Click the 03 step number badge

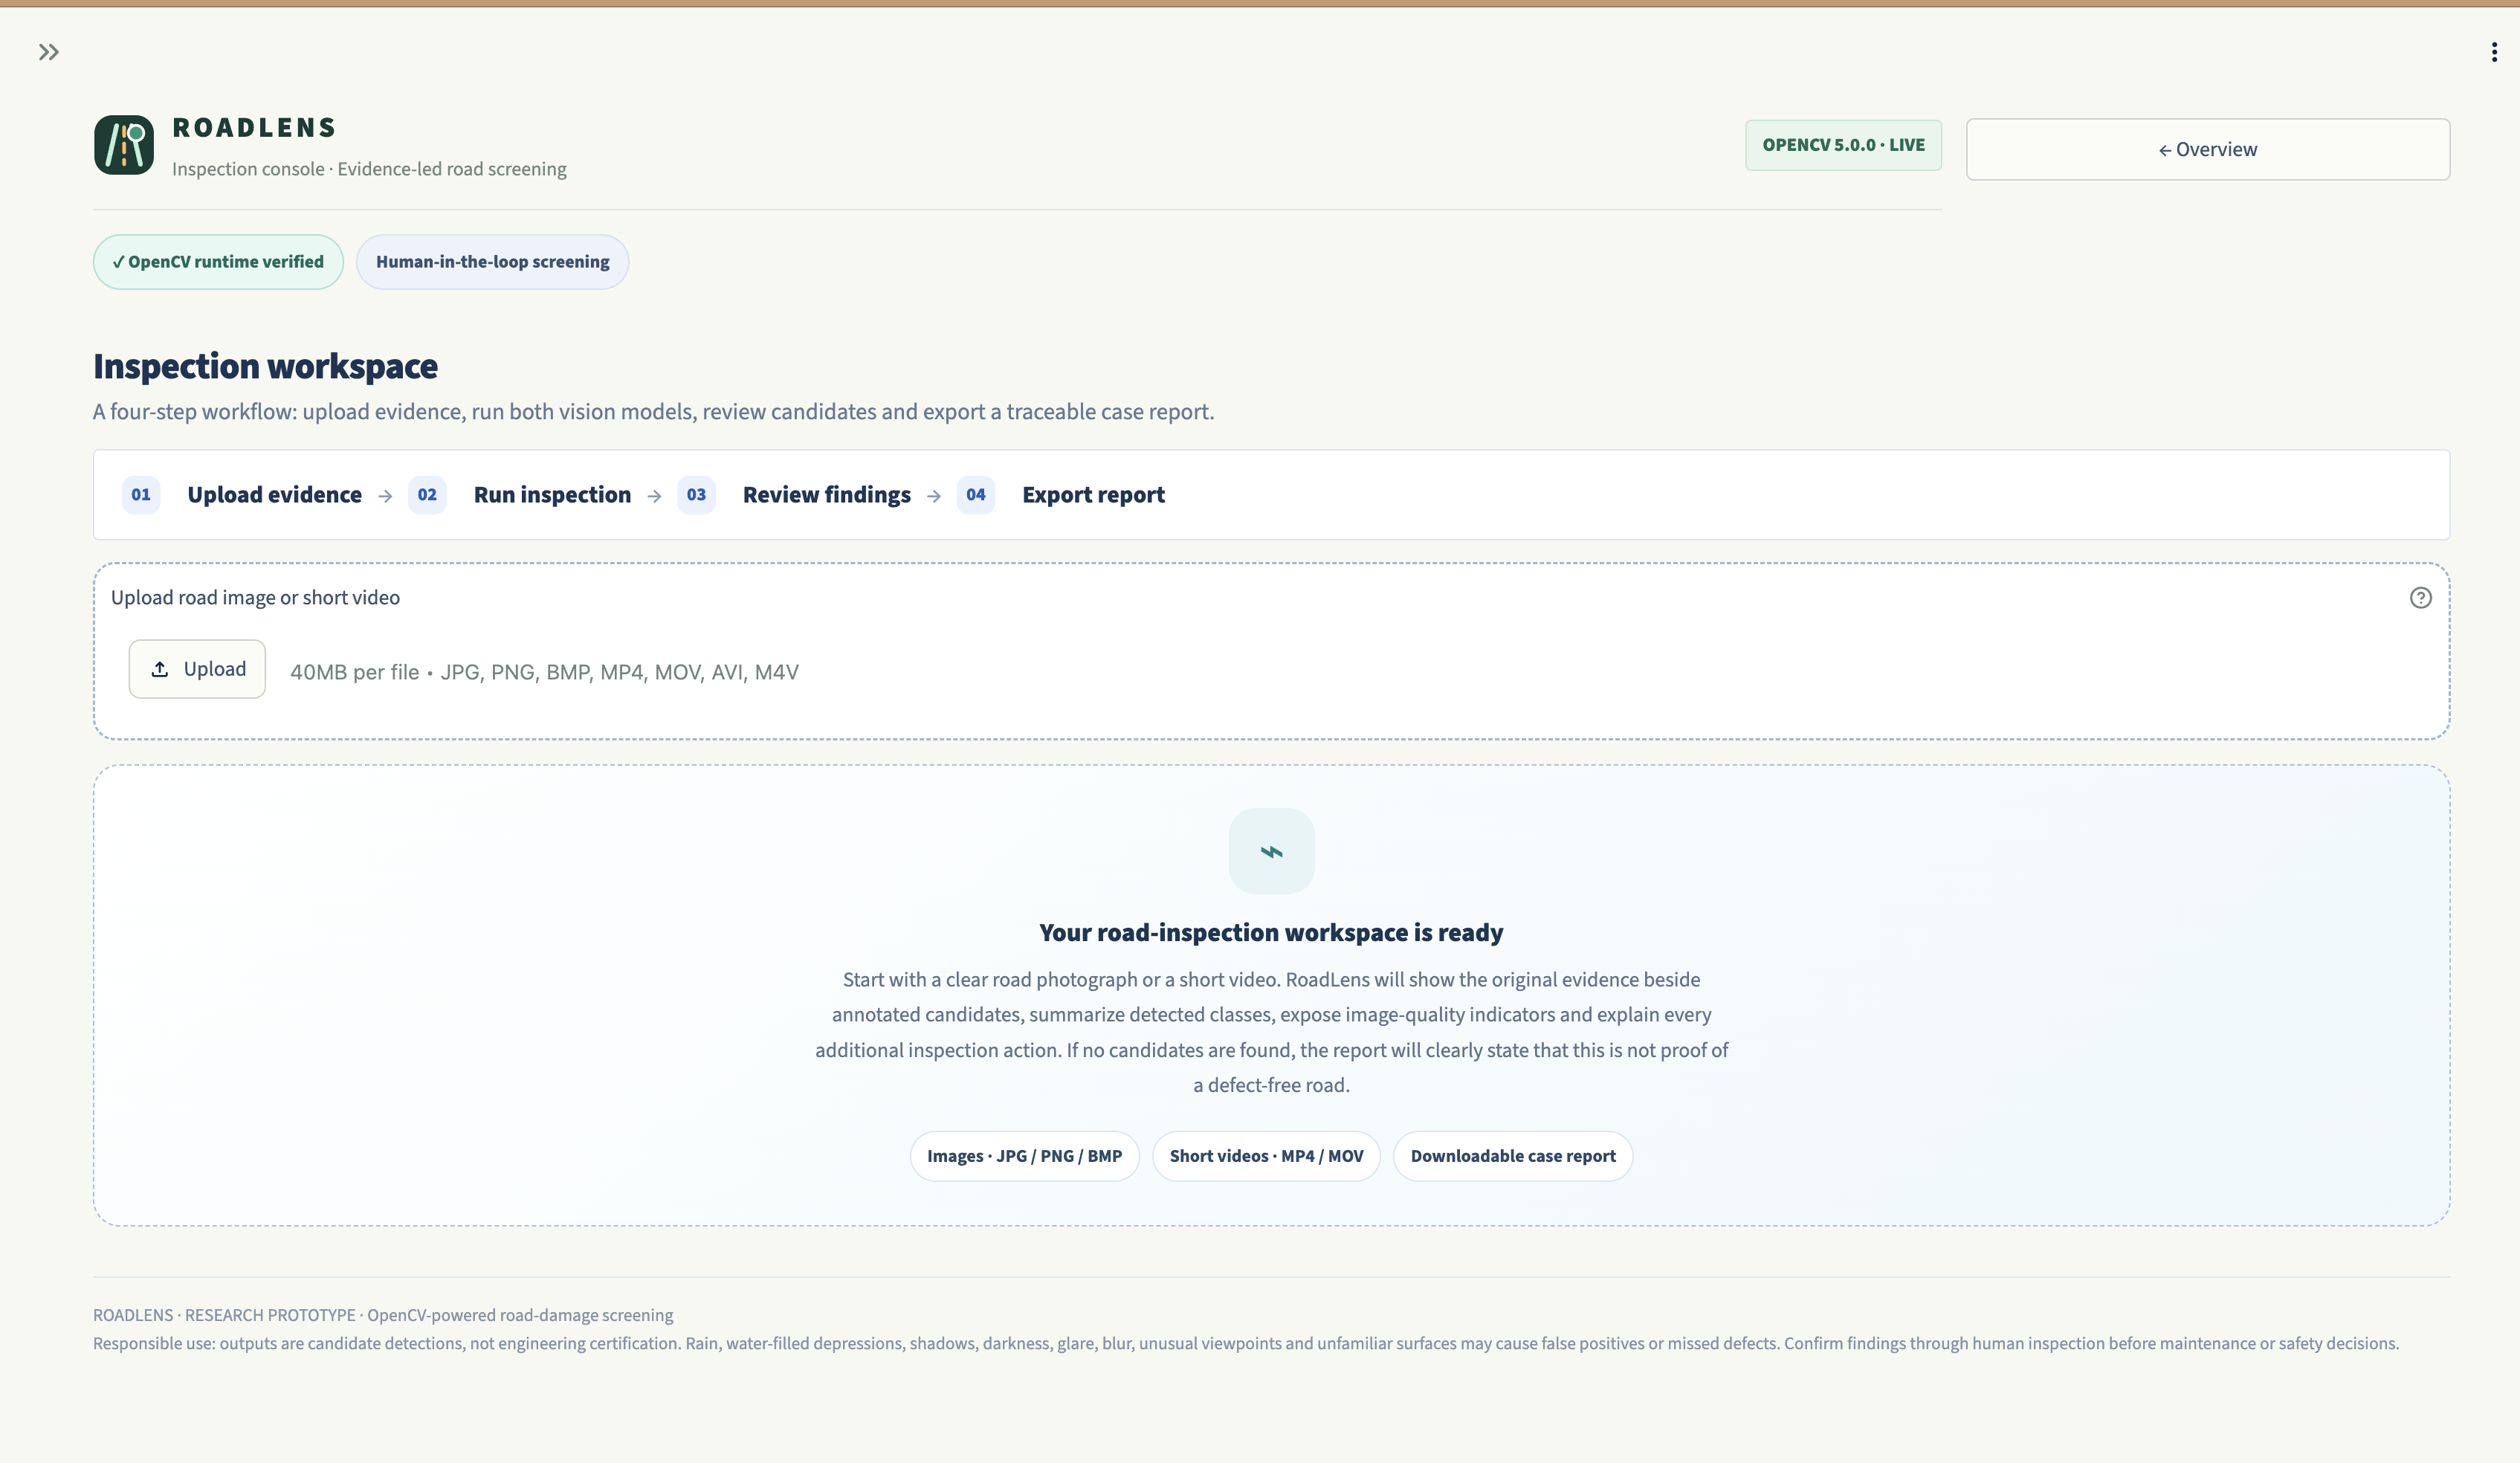[x=696, y=495]
